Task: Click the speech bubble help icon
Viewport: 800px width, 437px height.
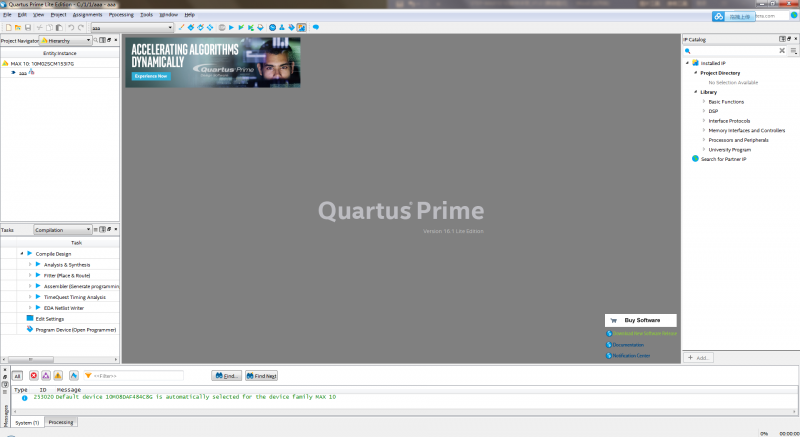Action: [316, 28]
